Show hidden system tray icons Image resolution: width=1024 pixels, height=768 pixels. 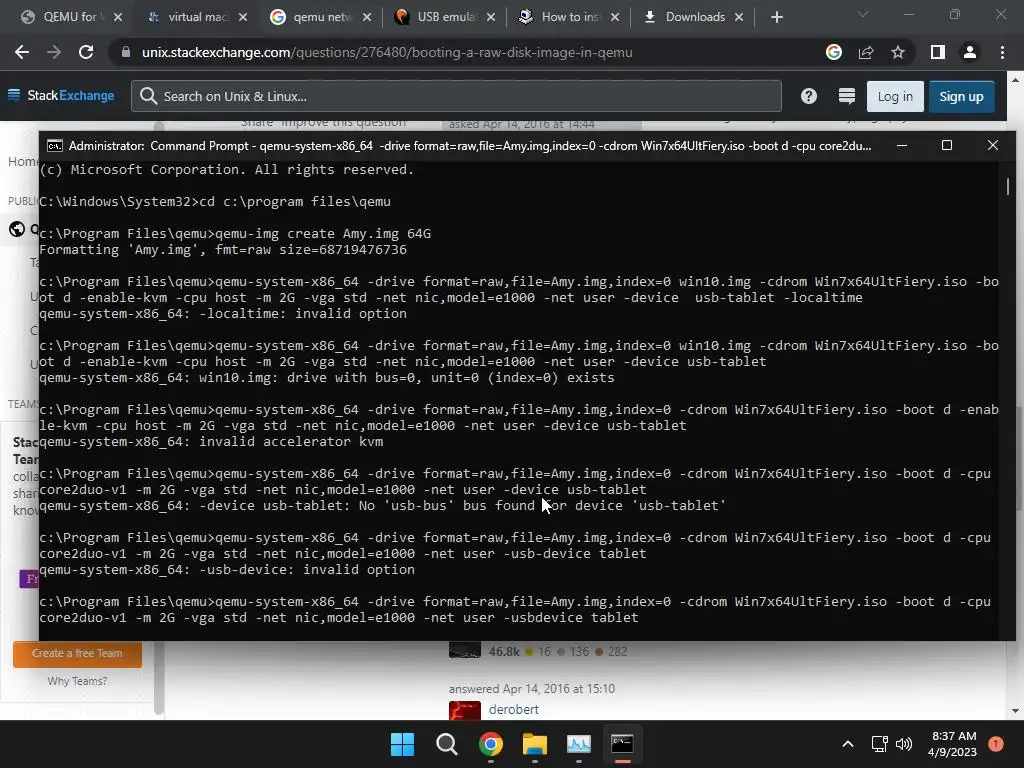pyautogui.click(x=848, y=744)
